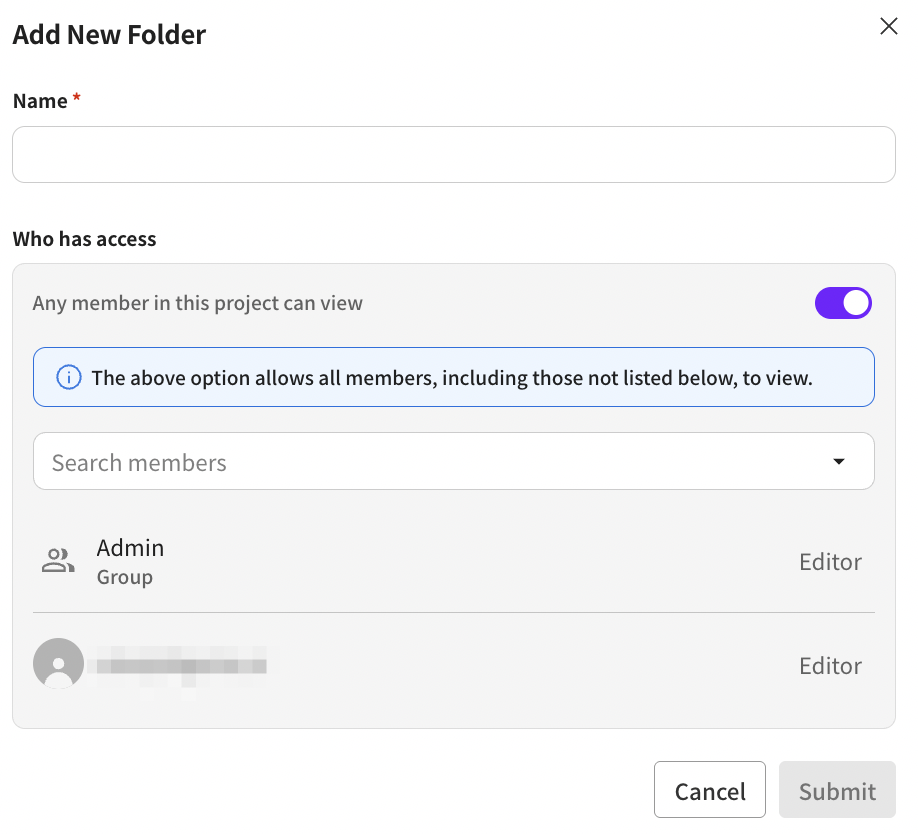Viewport: 918px width, 834px height.
Task: Click the Name text field
Action: [453, 154]
